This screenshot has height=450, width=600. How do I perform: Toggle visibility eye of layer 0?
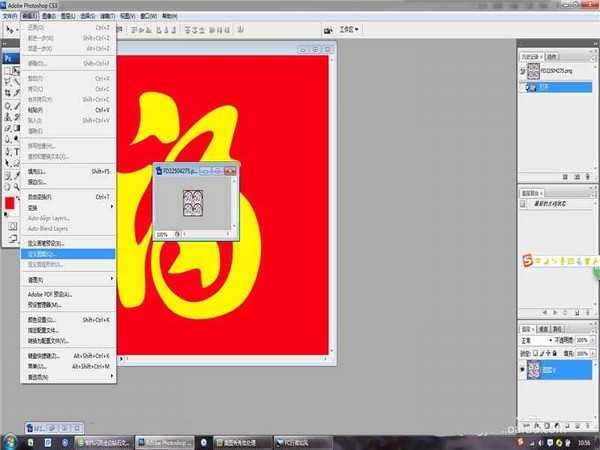(x=524, y=369)
